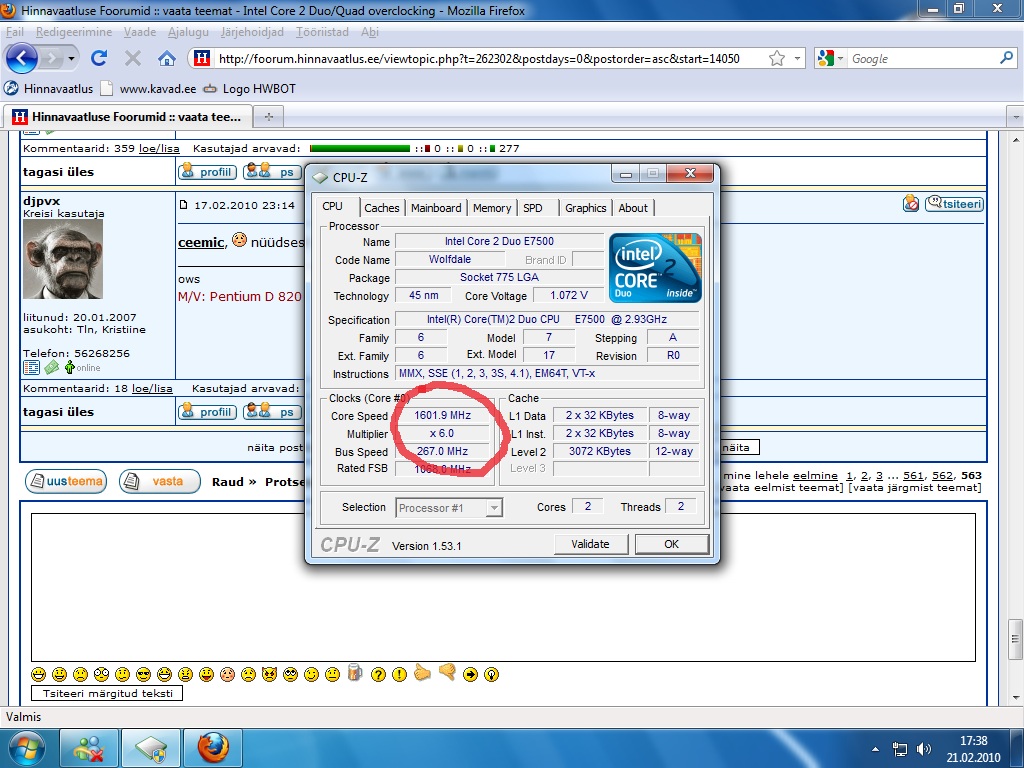This screenshot has height=768, width=1024.
Task: Insert the blushing red-faced smiley
Action: (x=227, y=675)
